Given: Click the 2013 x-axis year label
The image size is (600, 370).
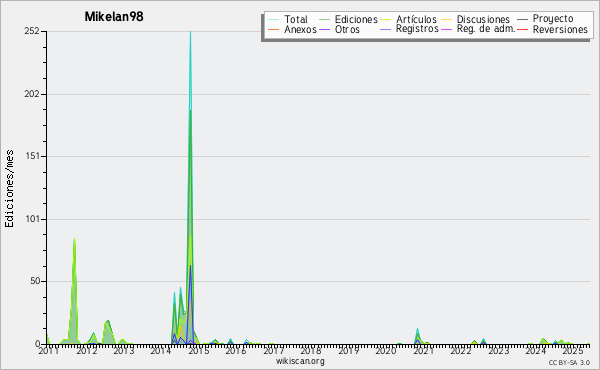Looking at the screenshot, I should pos(124,350).
